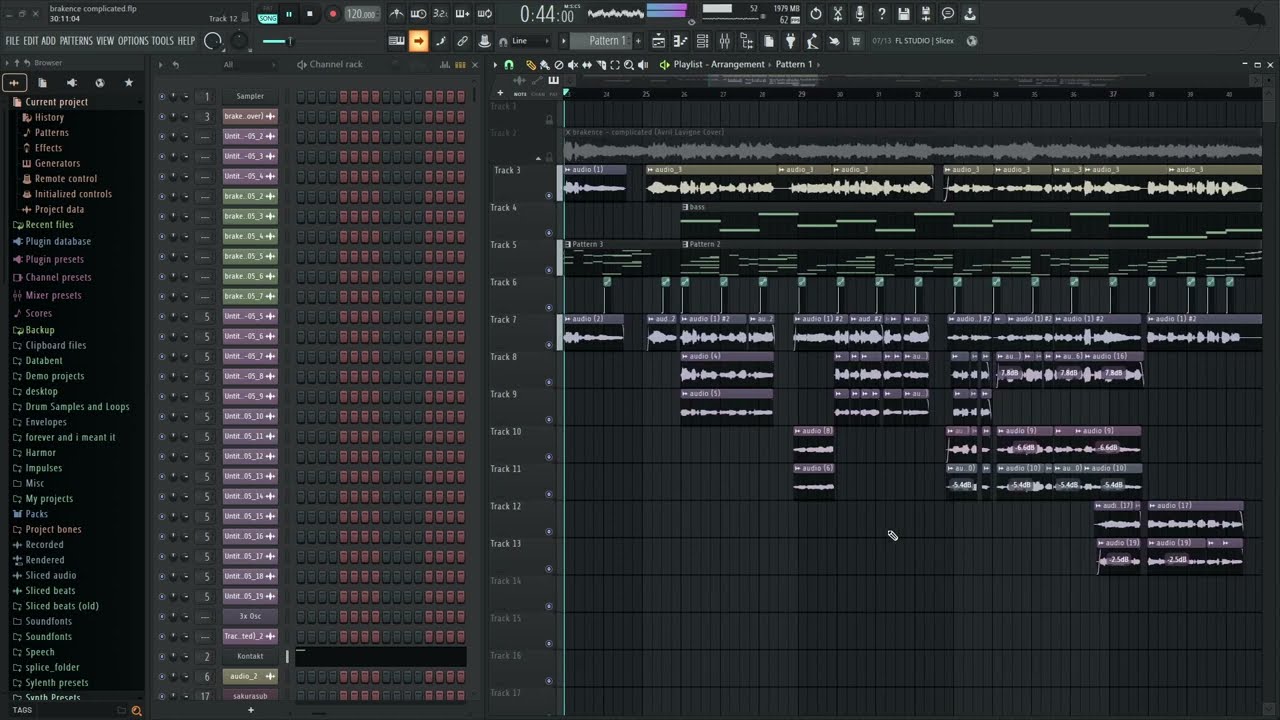Select the playlist draw pencil tool
This screenshot has height=720, width=1280.
point(531,65)
